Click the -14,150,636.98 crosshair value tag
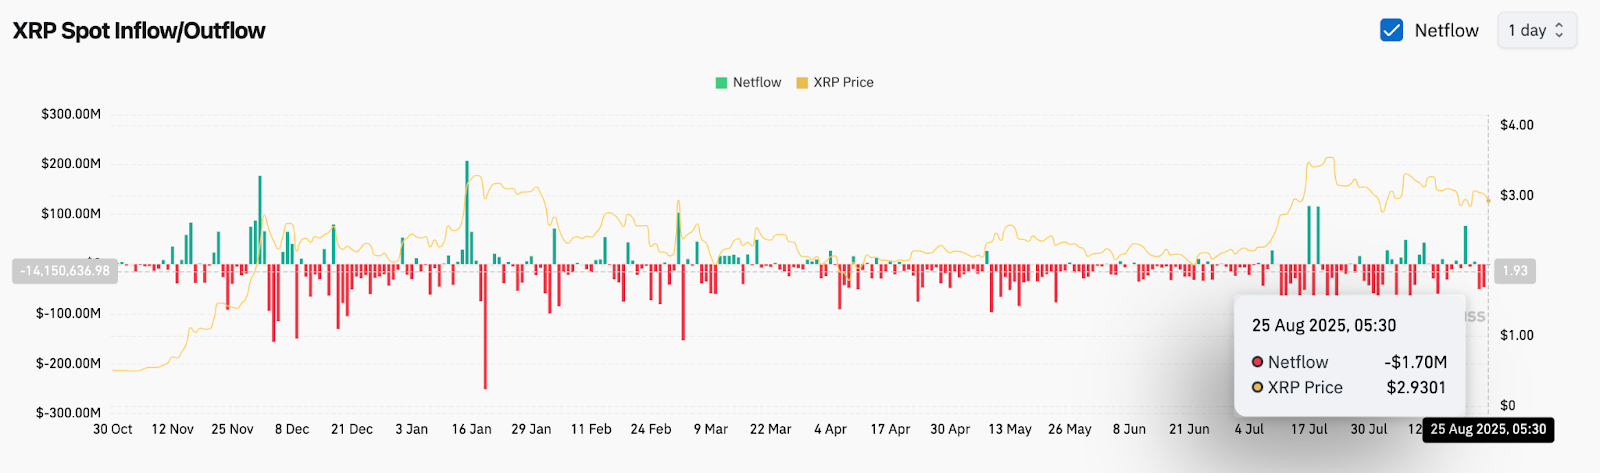1600x473 pixels. 65,271
